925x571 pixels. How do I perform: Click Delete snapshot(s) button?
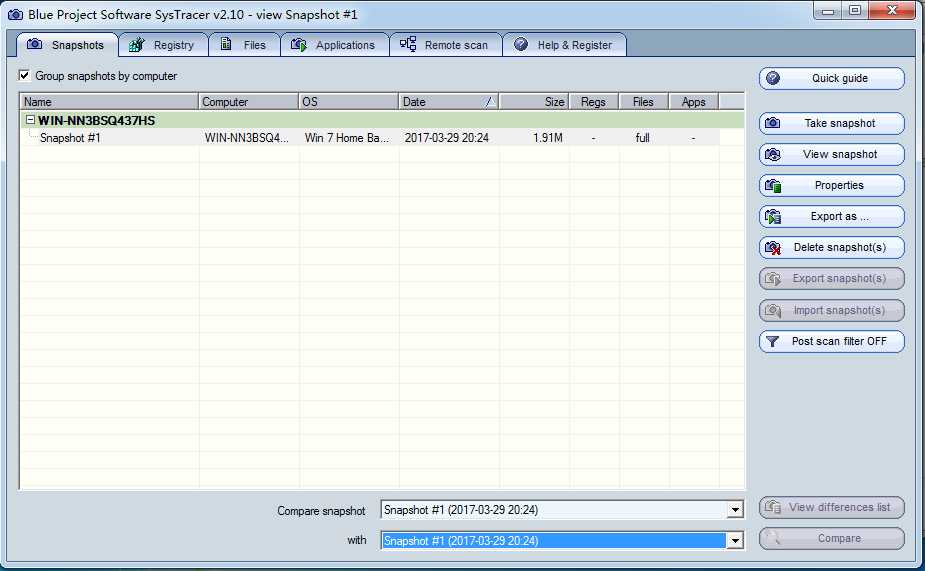[832, 248]
